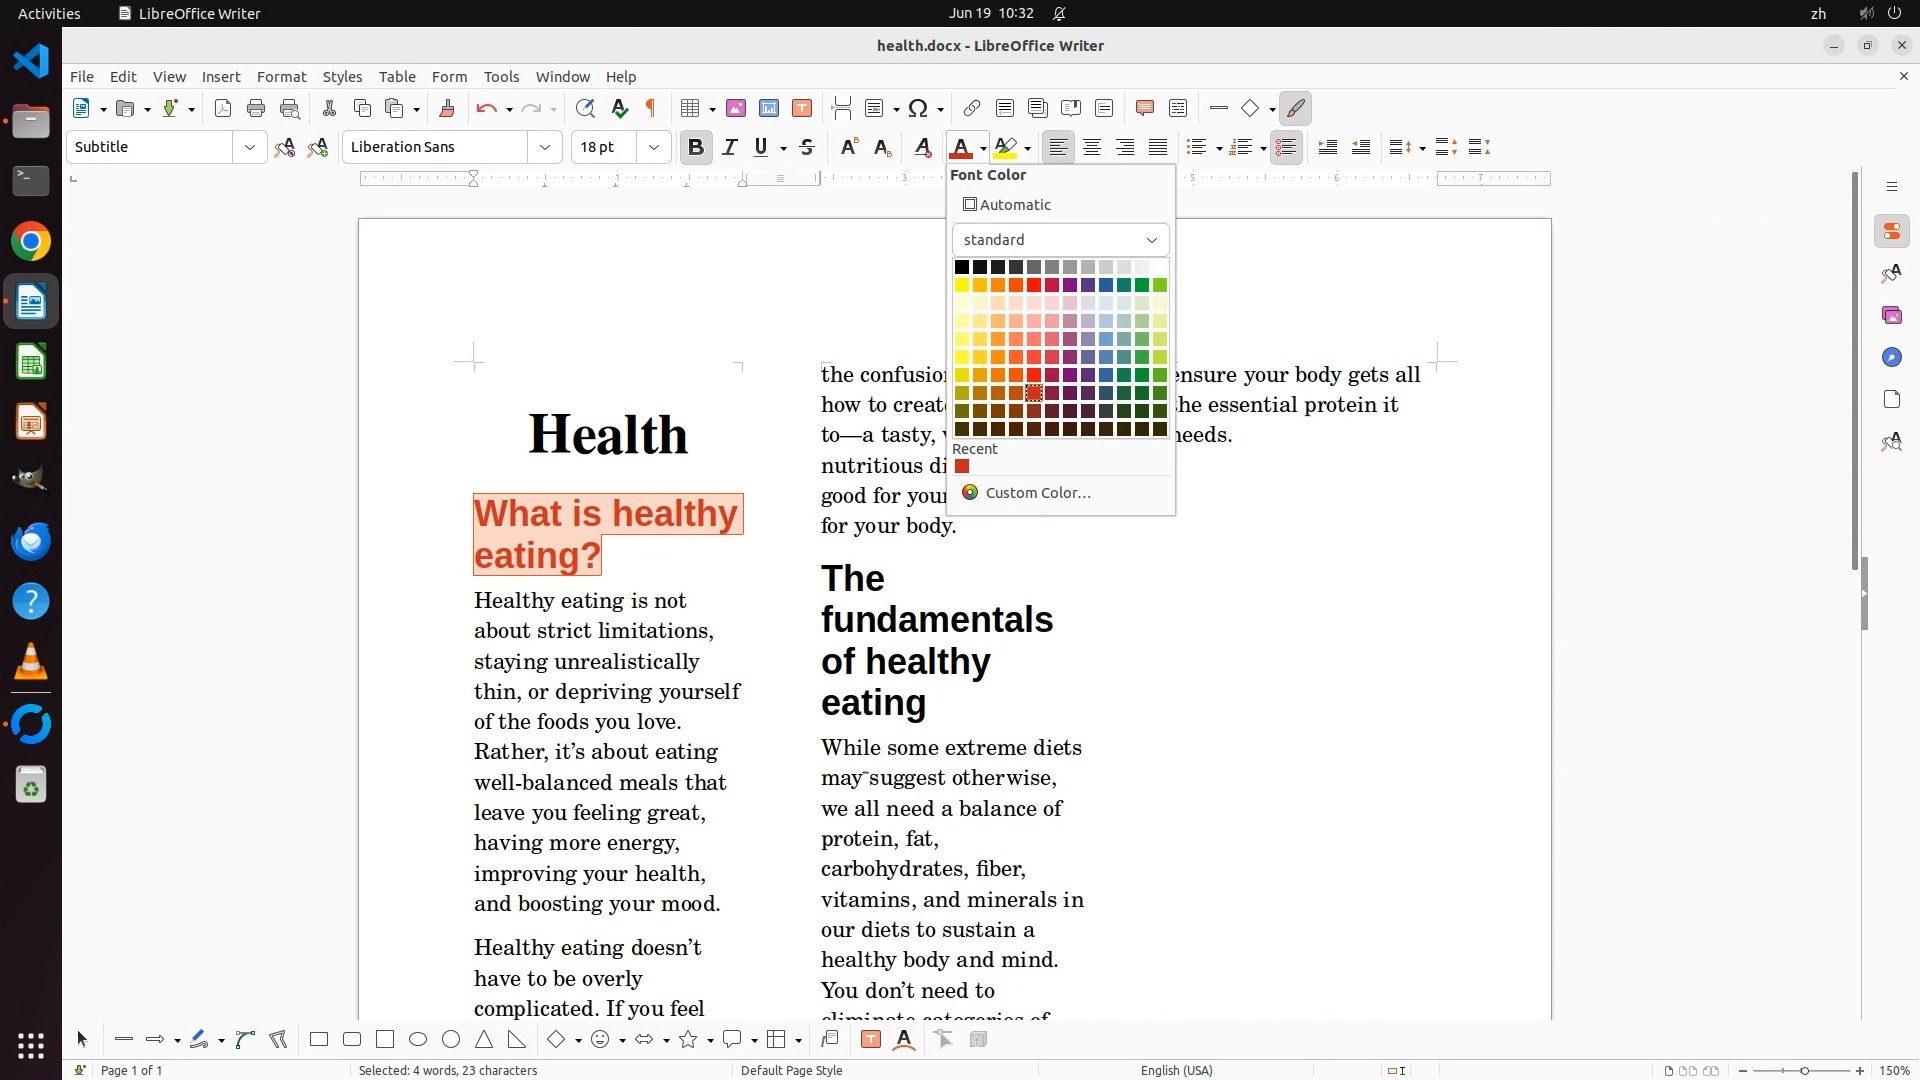Click the Insert Special Character omega icon
Image resolution: width=1920 pixels, height=1080 pixels.
tap(918, 109)
